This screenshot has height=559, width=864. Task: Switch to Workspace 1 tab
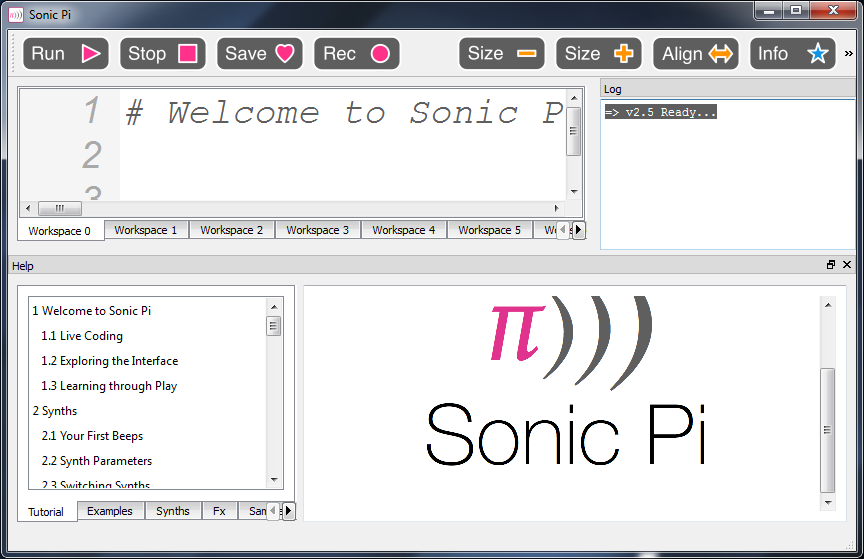pyautogui.click(x=146, y=230)
